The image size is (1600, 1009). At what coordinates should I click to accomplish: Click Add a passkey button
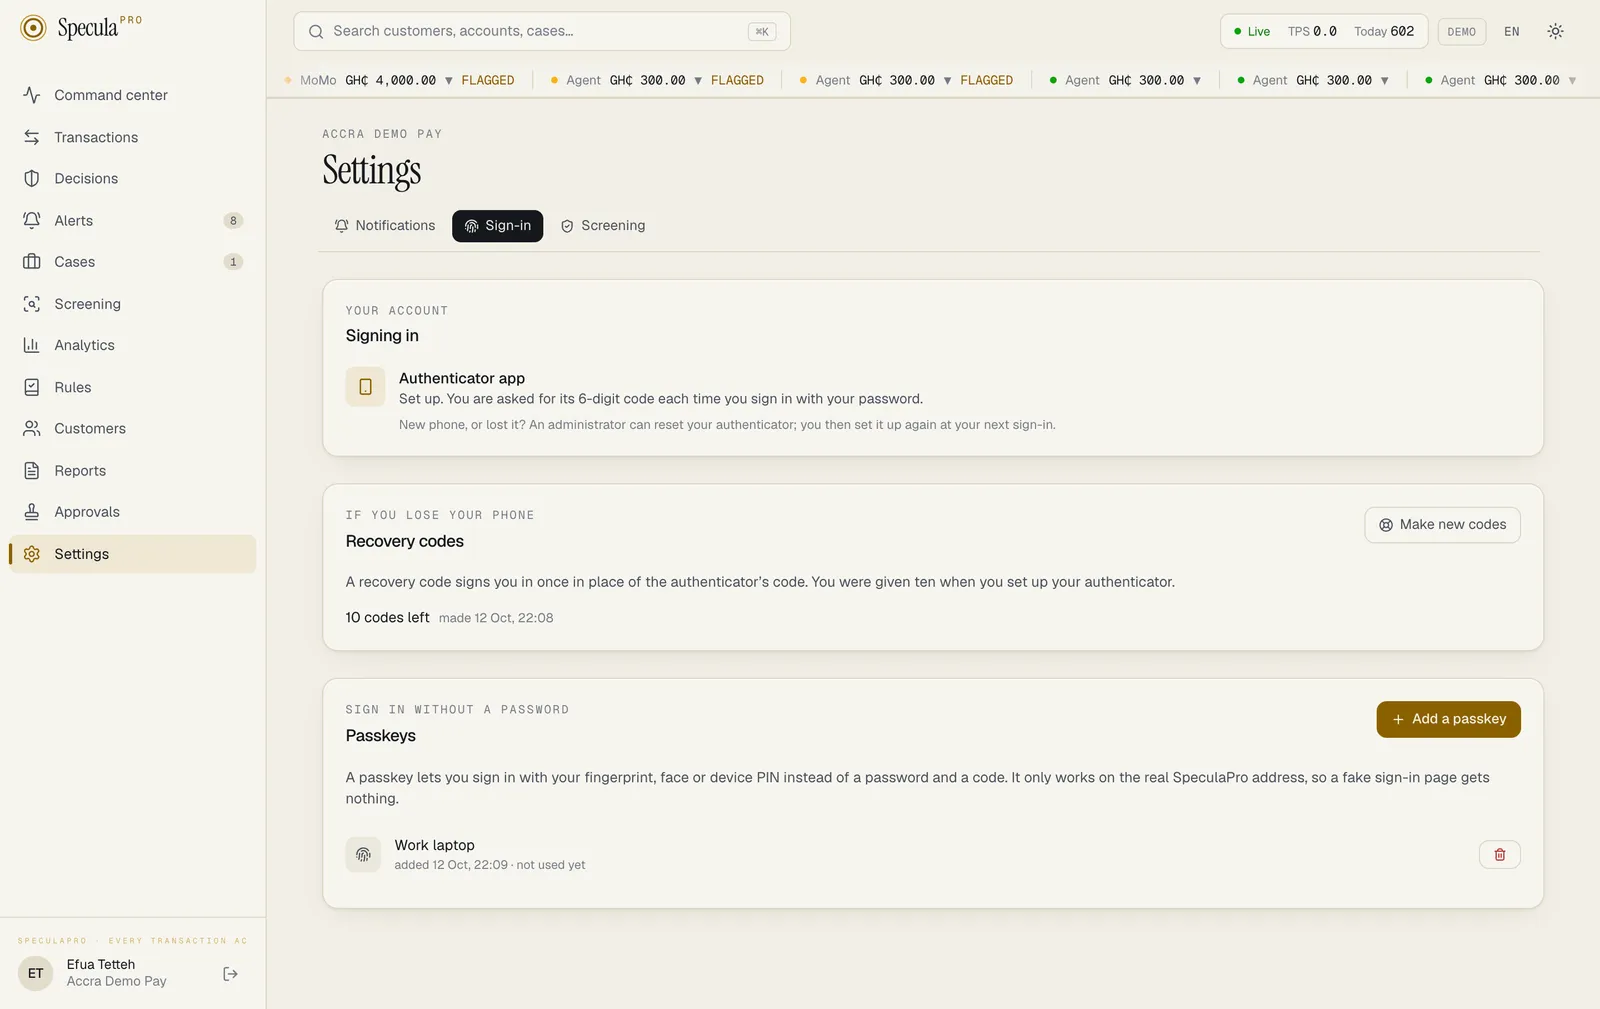click(1448, 720)
